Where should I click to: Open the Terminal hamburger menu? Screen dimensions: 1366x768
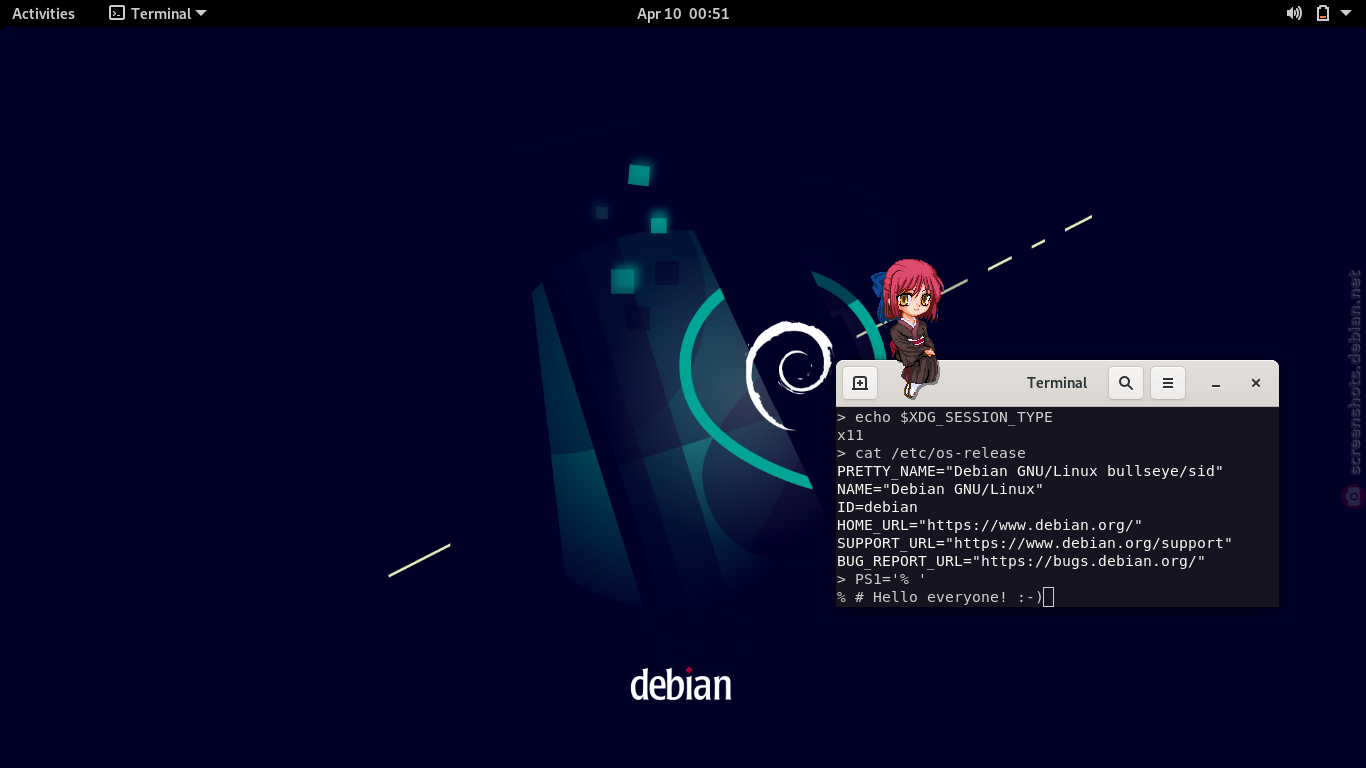1168,383
